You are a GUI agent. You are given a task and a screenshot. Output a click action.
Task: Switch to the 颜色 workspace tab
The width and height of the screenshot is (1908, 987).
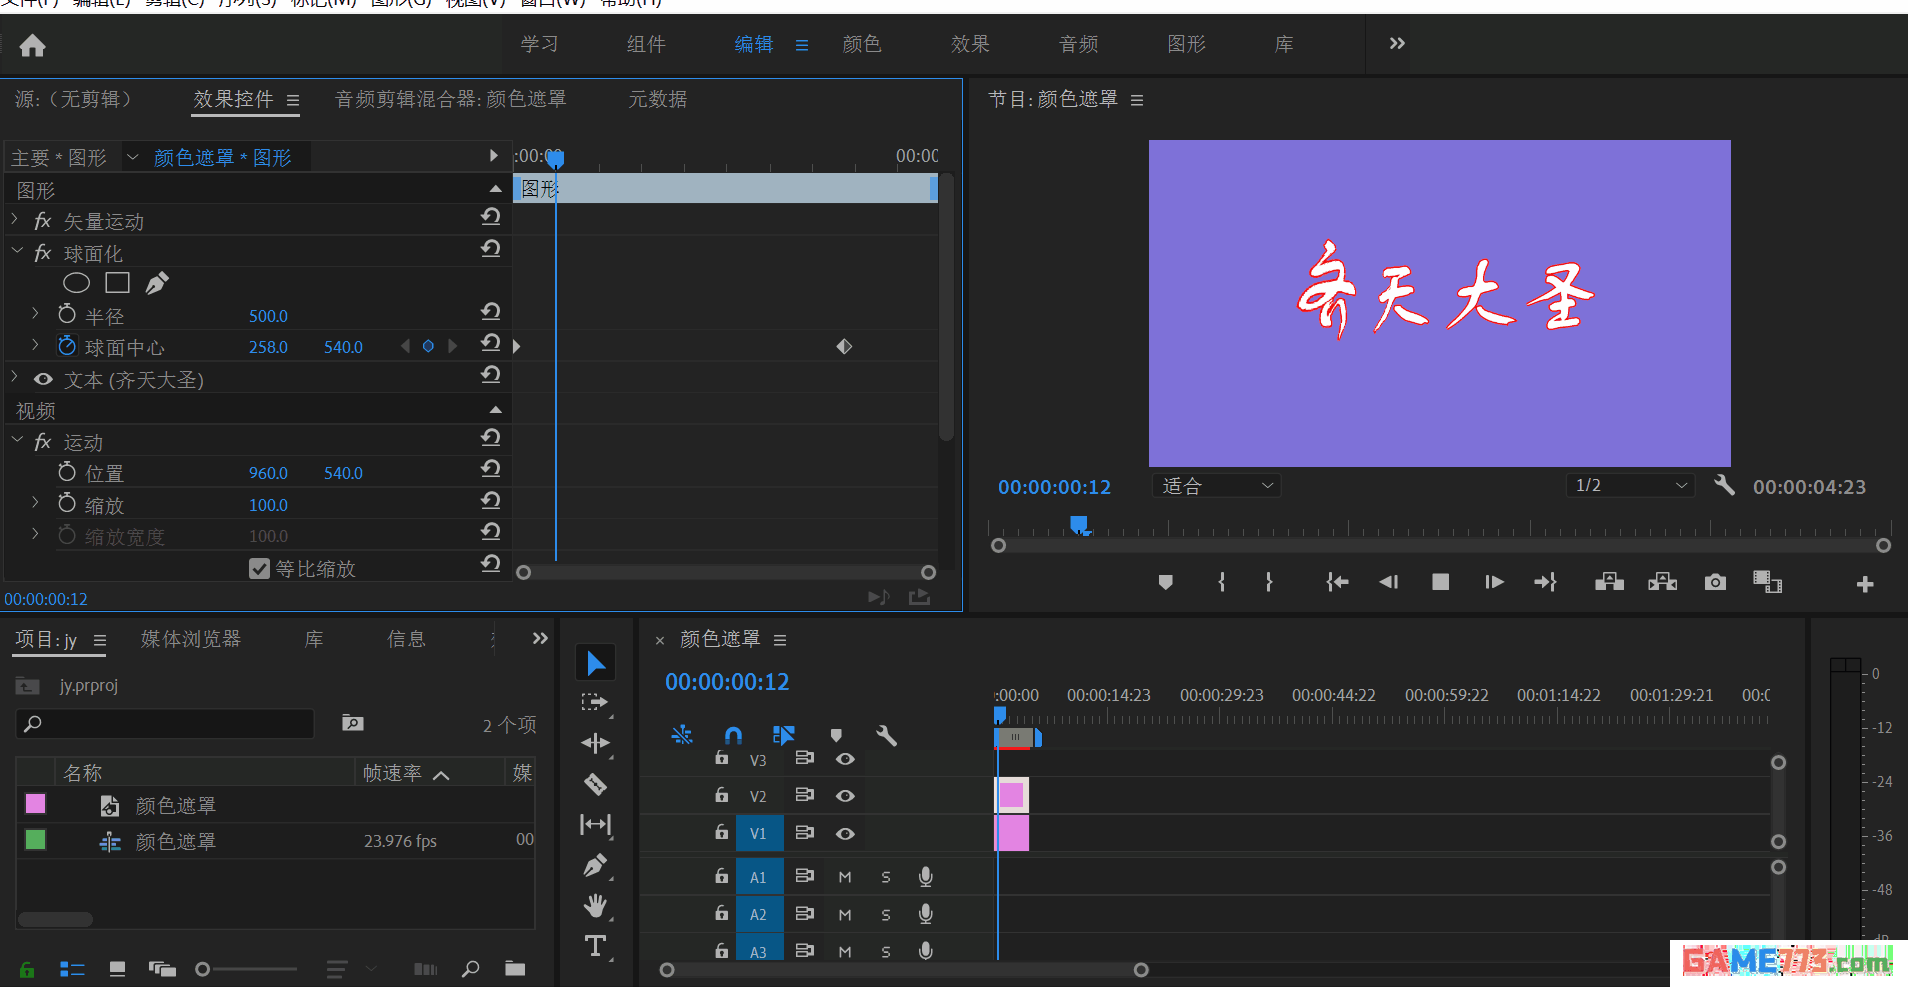pyautogui.click(x=861, y=44)
